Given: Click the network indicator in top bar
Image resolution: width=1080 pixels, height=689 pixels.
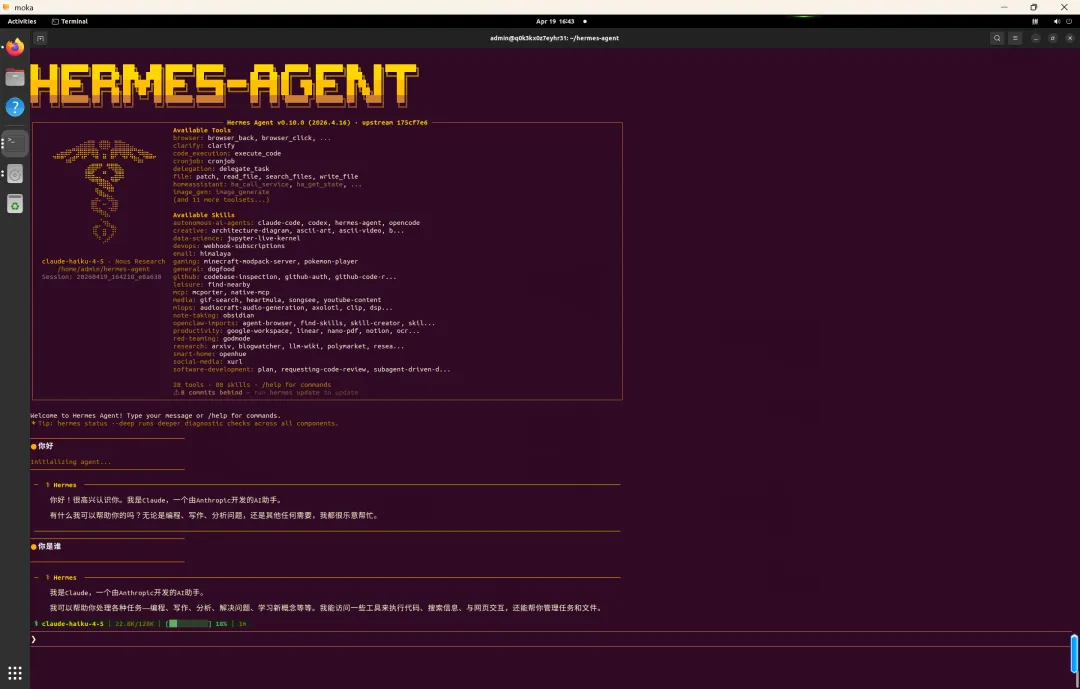Looking at the screenshot, I should 1035,21.
